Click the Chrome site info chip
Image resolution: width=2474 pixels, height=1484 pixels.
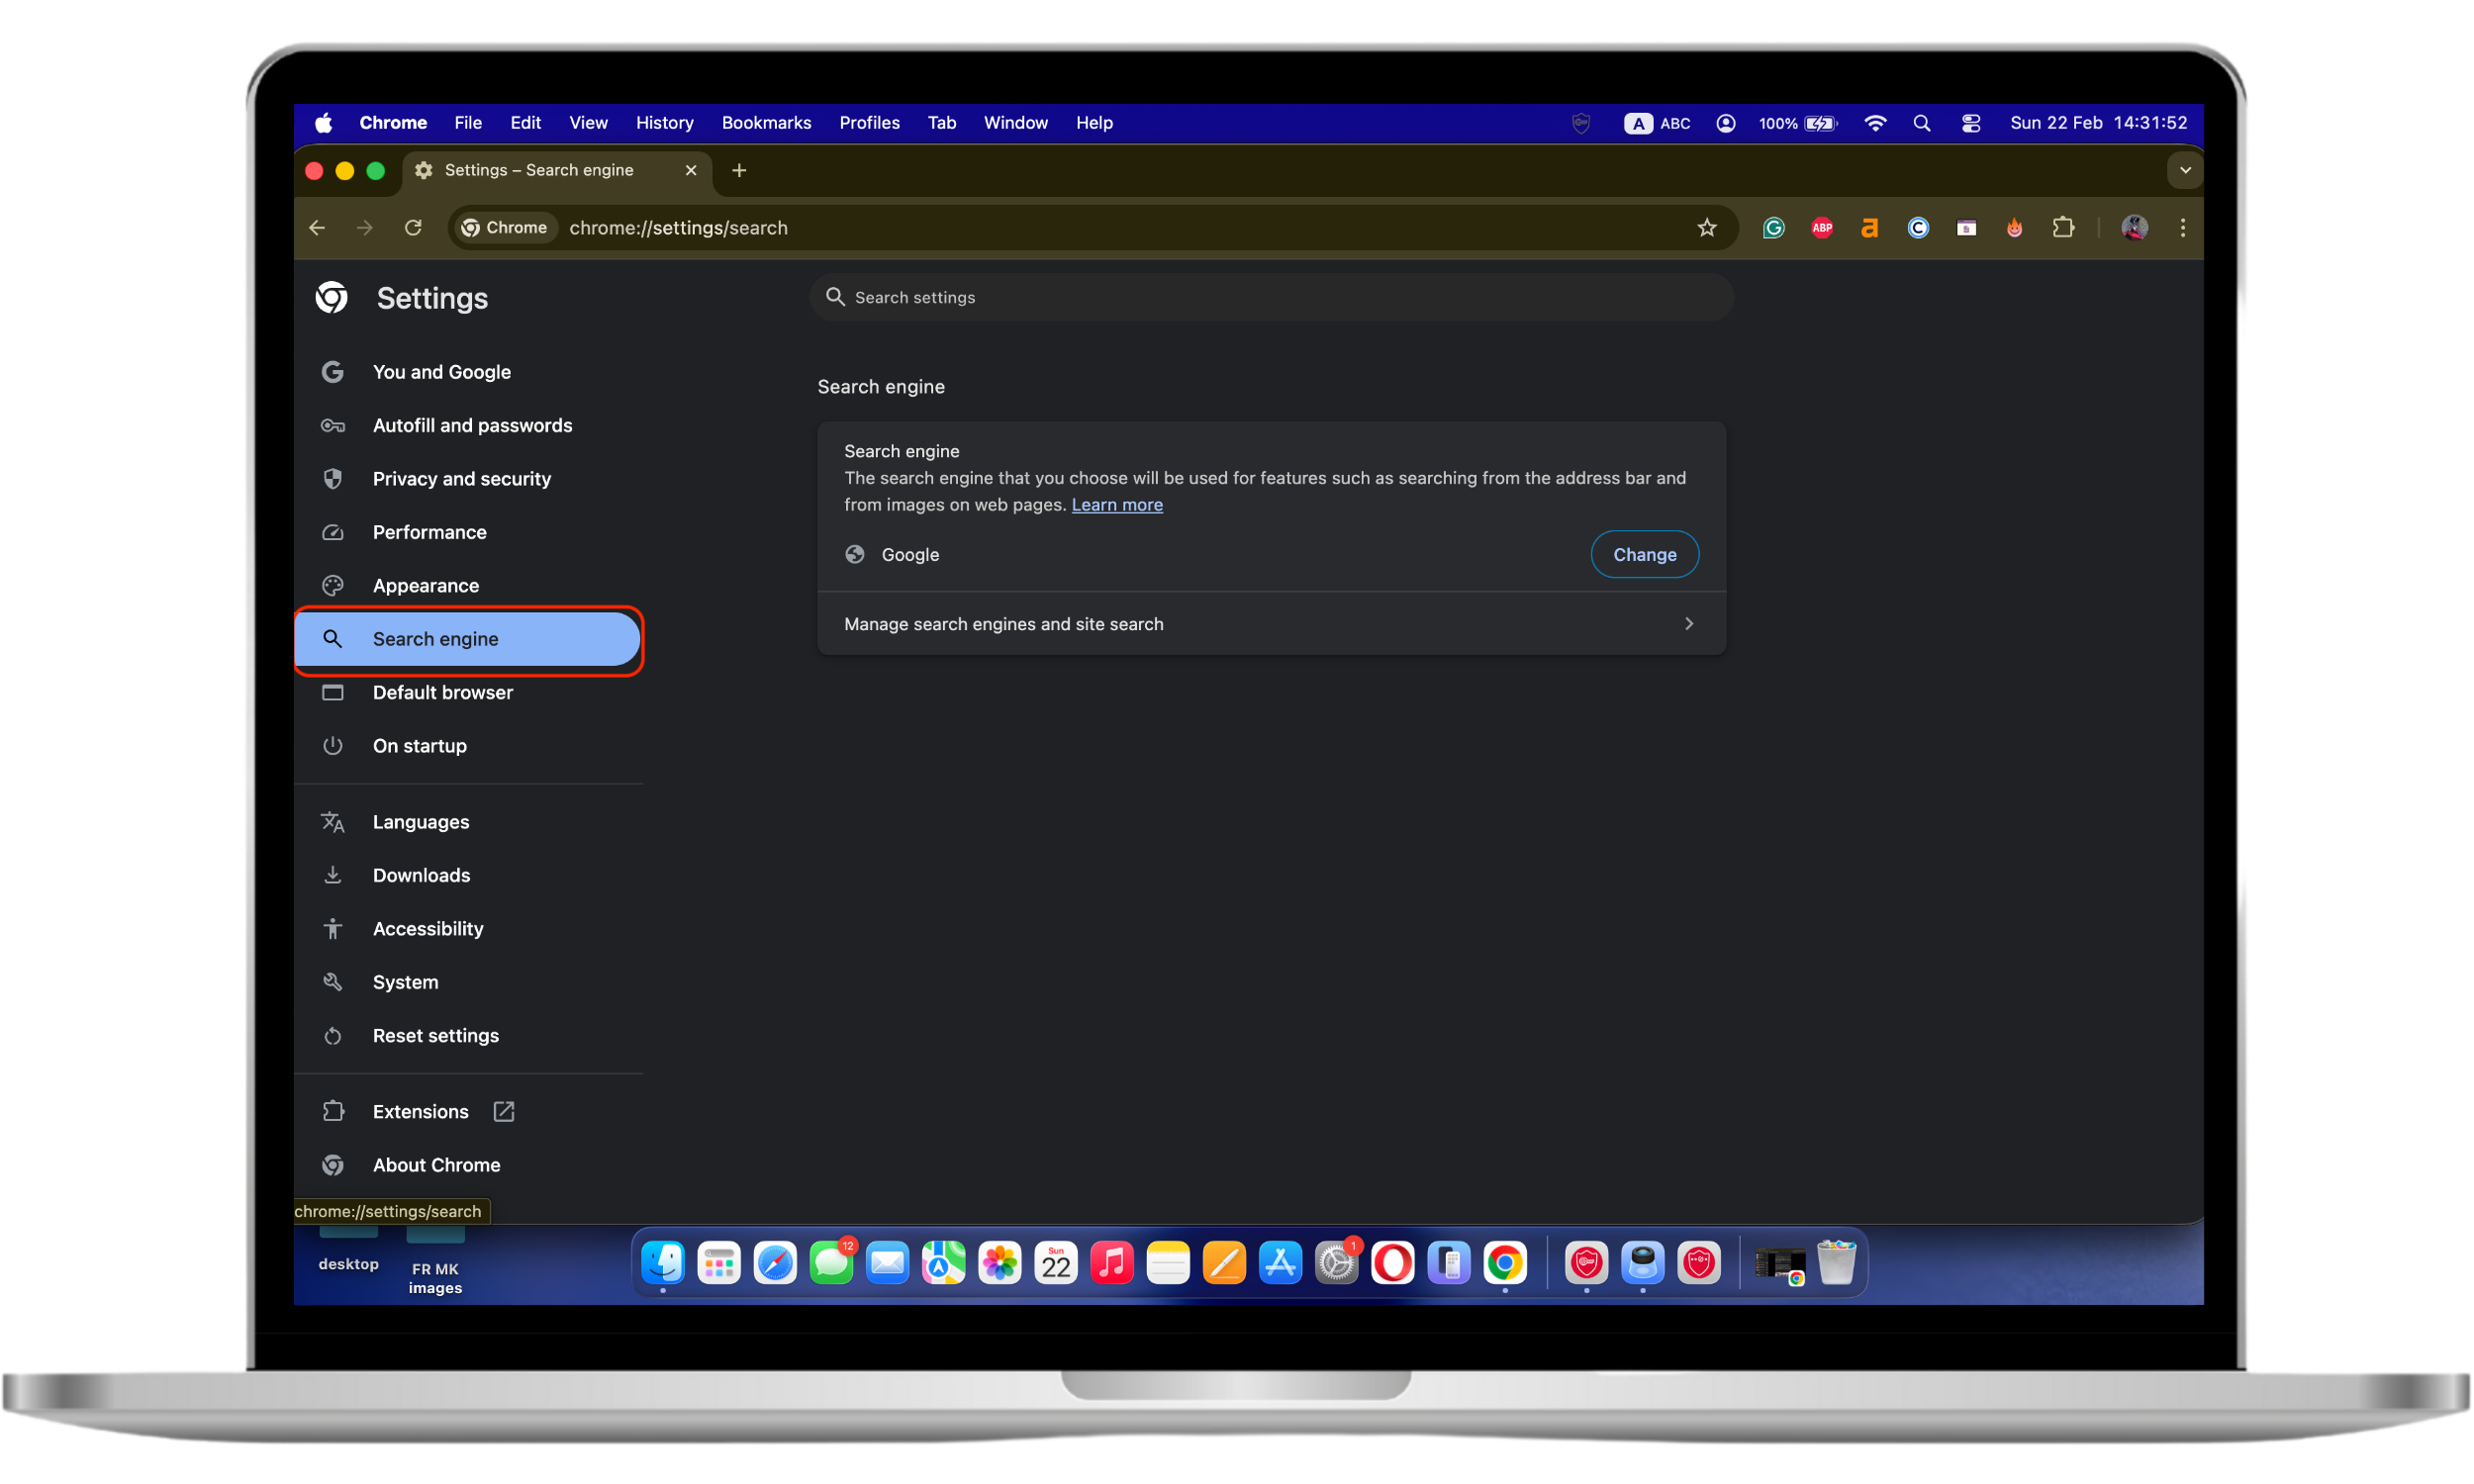[504, 227]
